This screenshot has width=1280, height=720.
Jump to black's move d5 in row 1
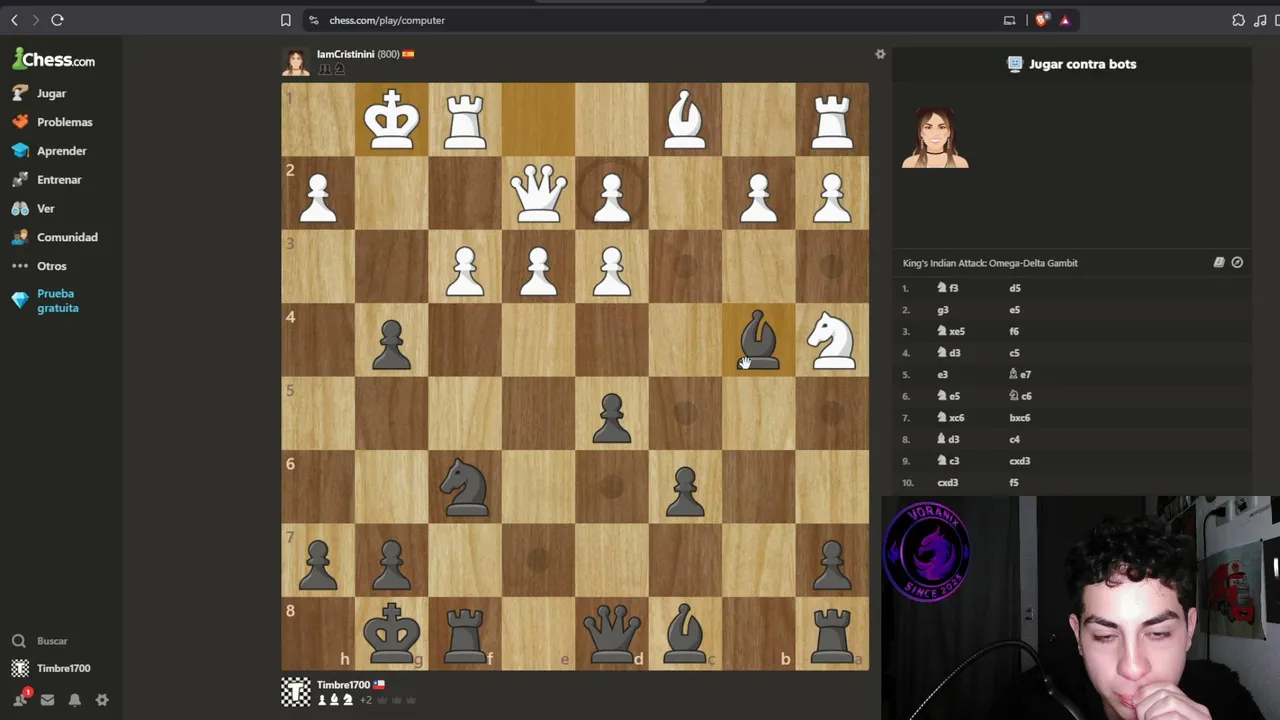pos(1015,288)
